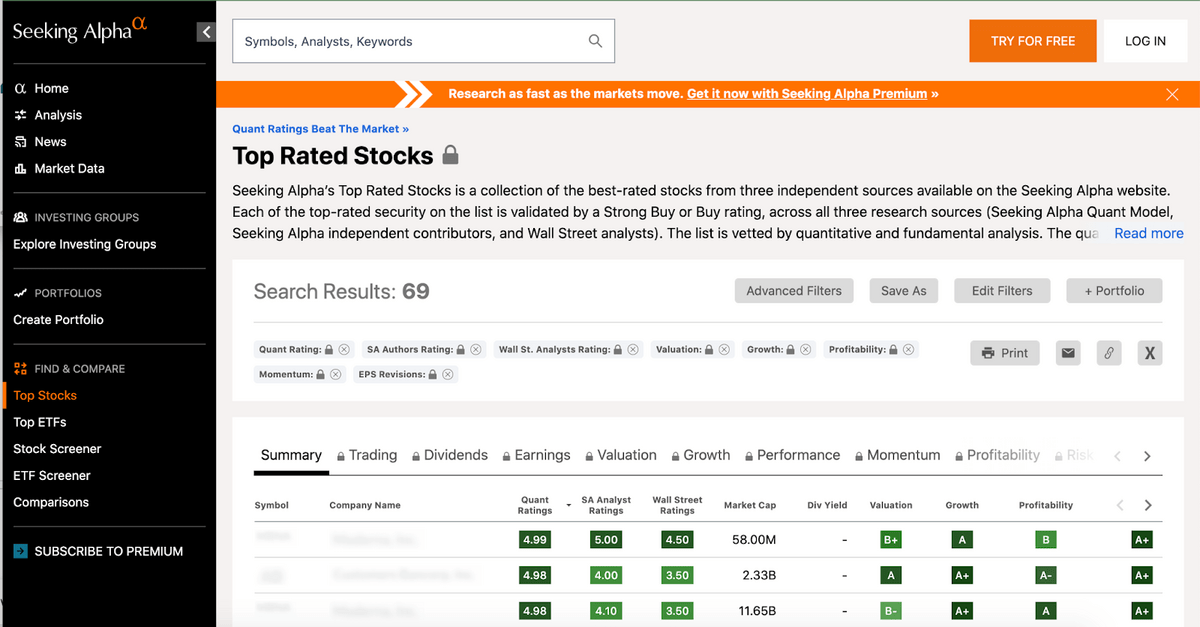Switch to the Momentum tab

click(898, 455)
